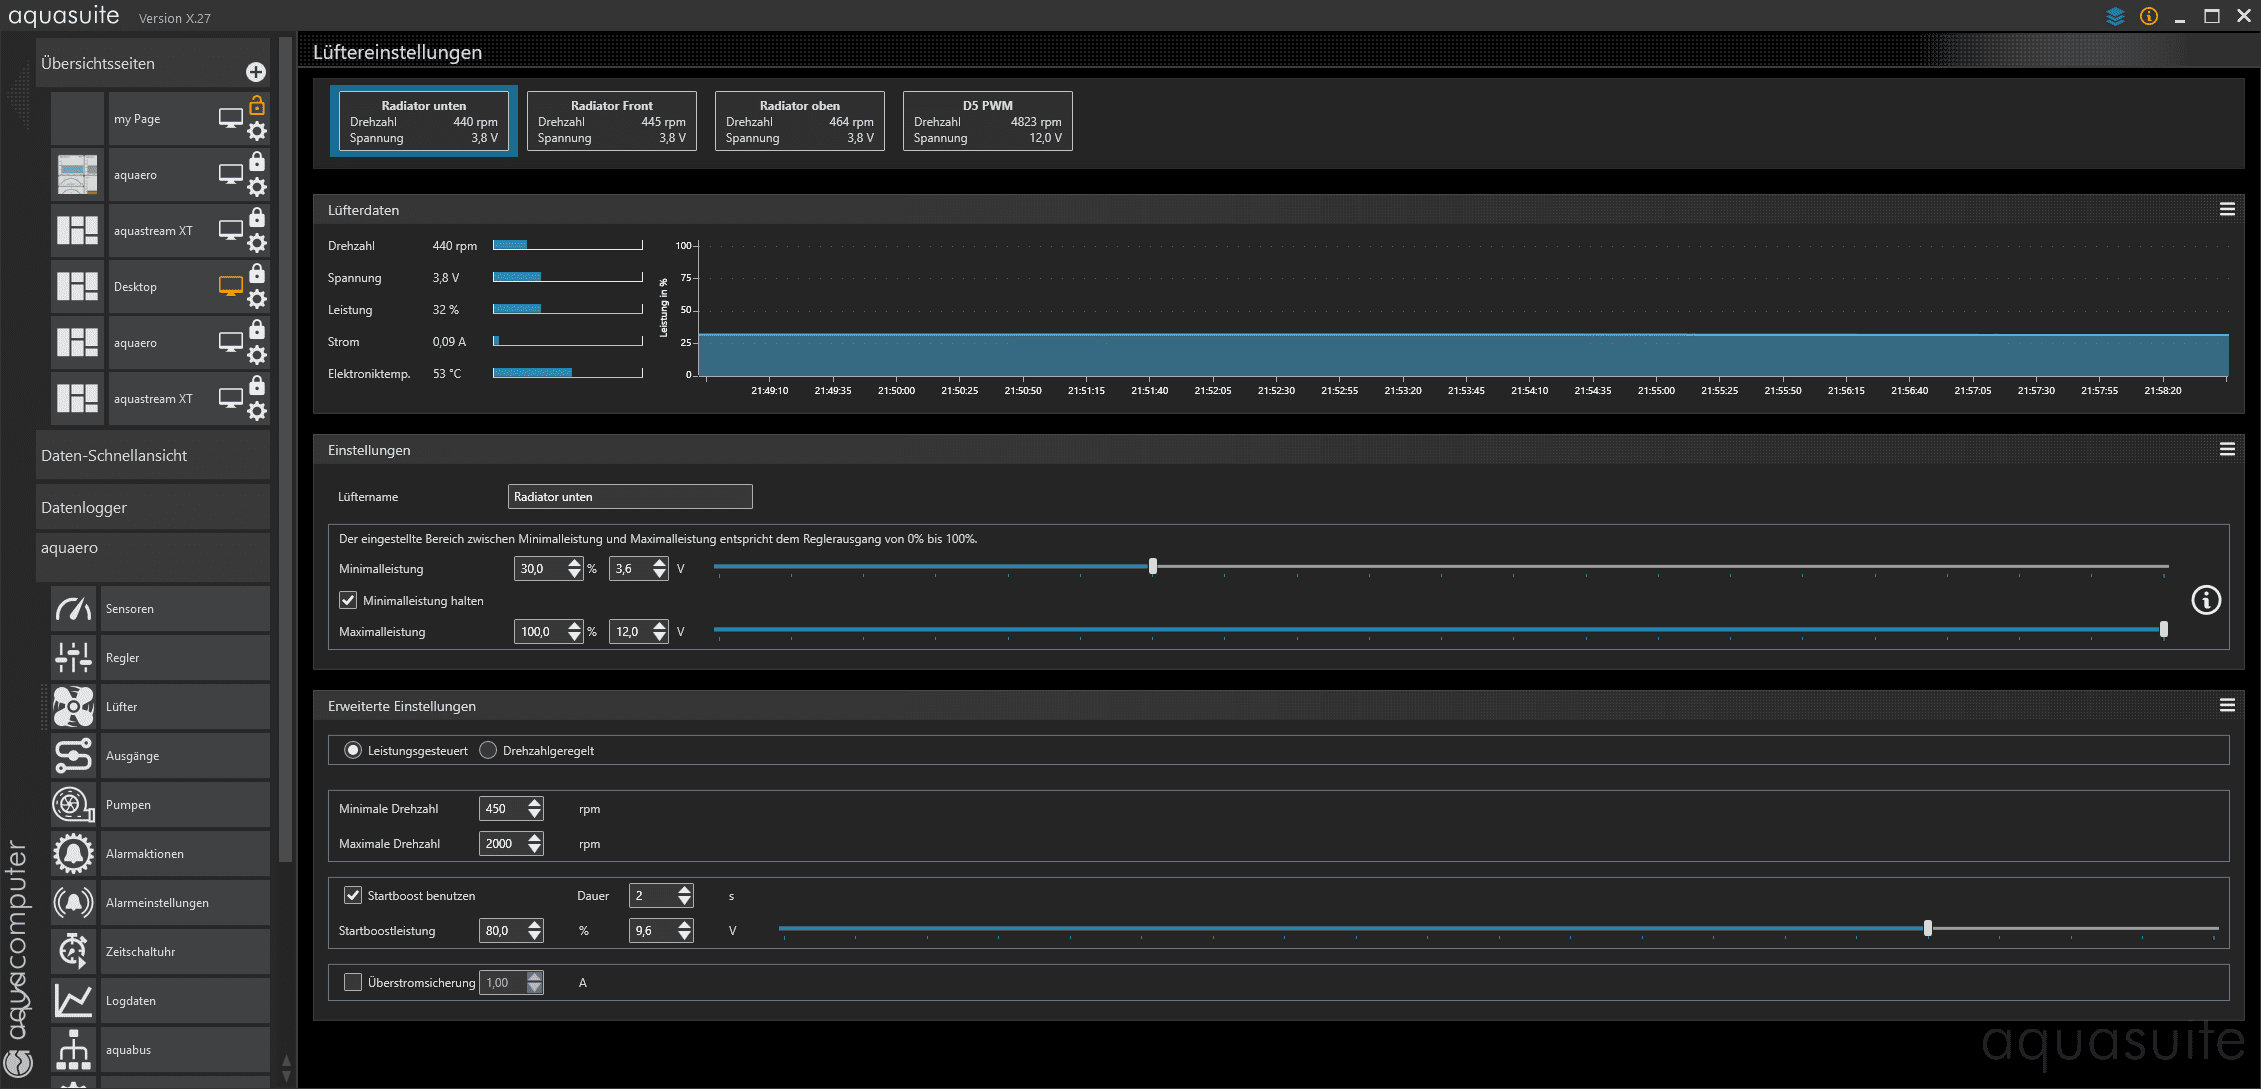This screenshot has width=2261, height=1089.
Task: Open the Alarmaktionen menu entry
Action: pos(185,853)
